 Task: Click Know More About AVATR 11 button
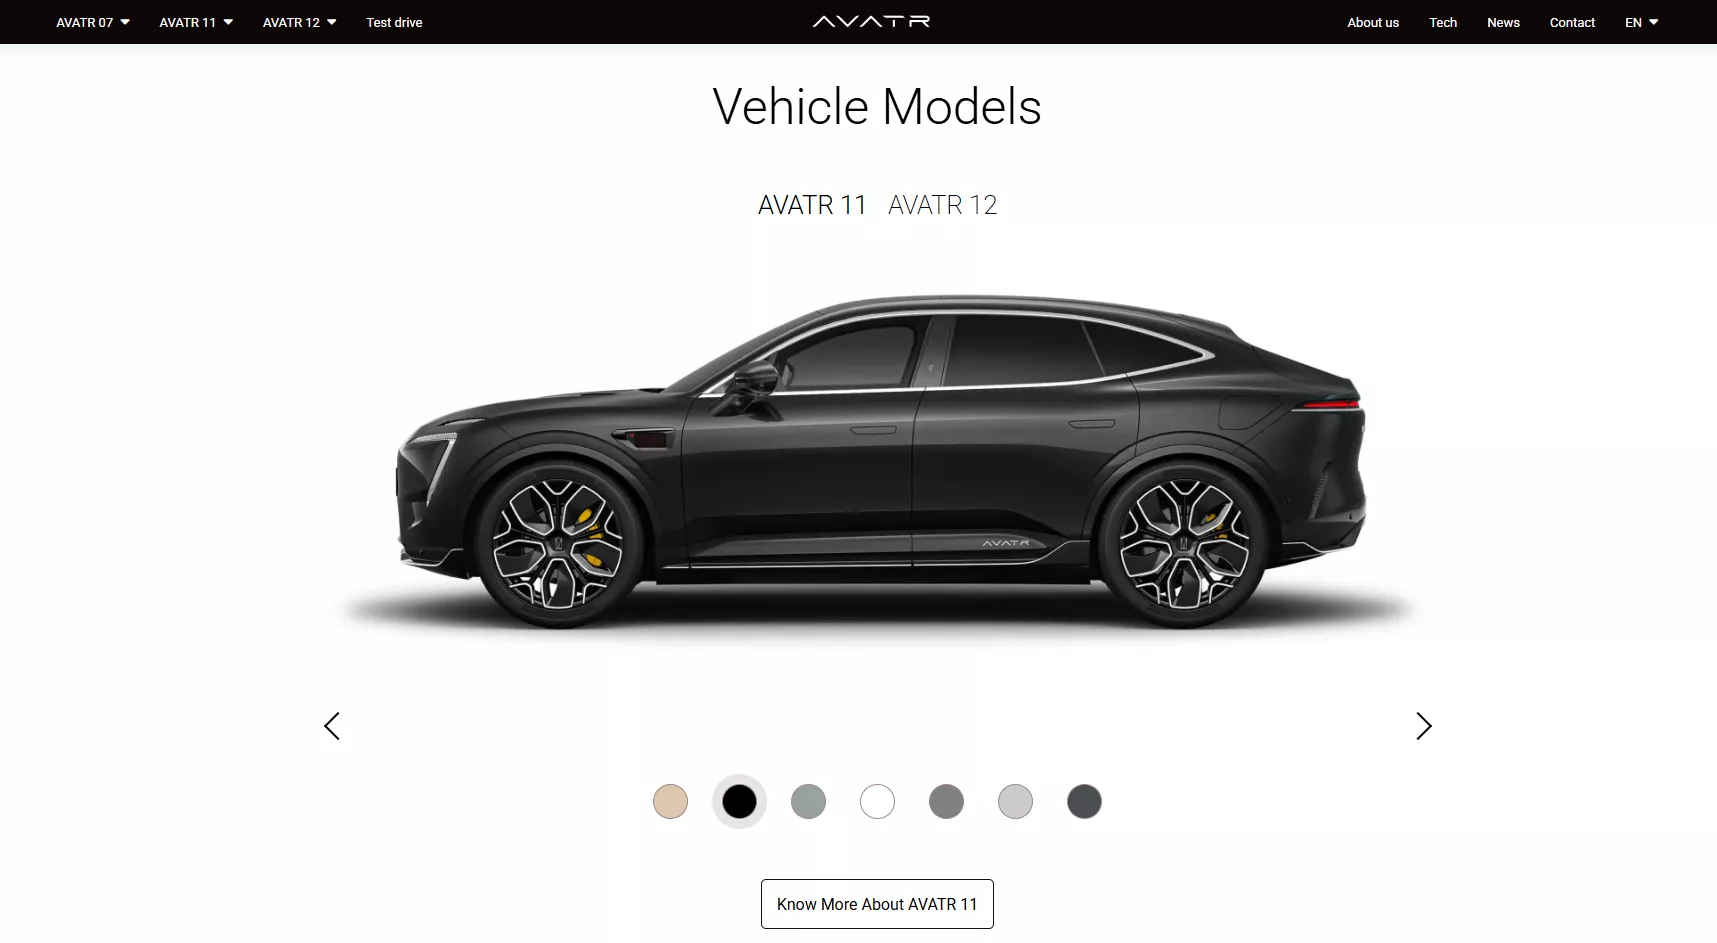[x=877, y=904]
